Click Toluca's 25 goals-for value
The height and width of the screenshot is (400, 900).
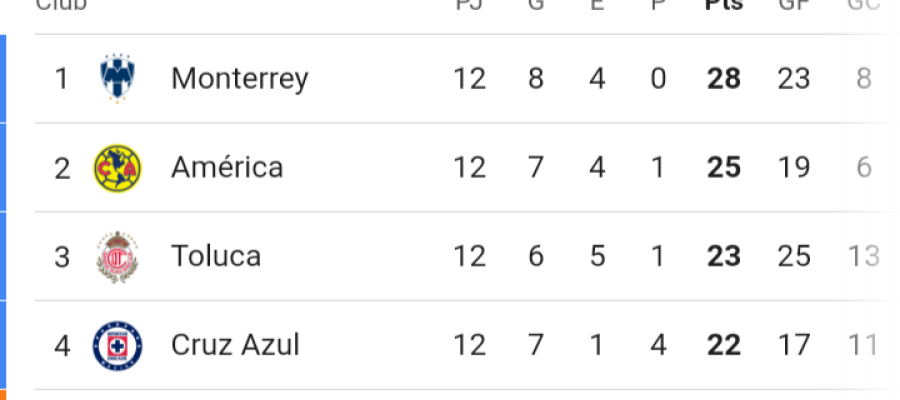[794, 256]
